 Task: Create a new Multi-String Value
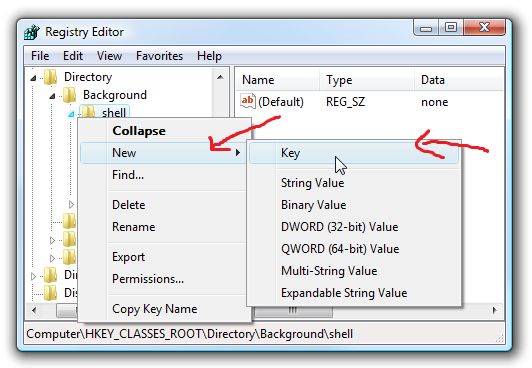point(354,271)
